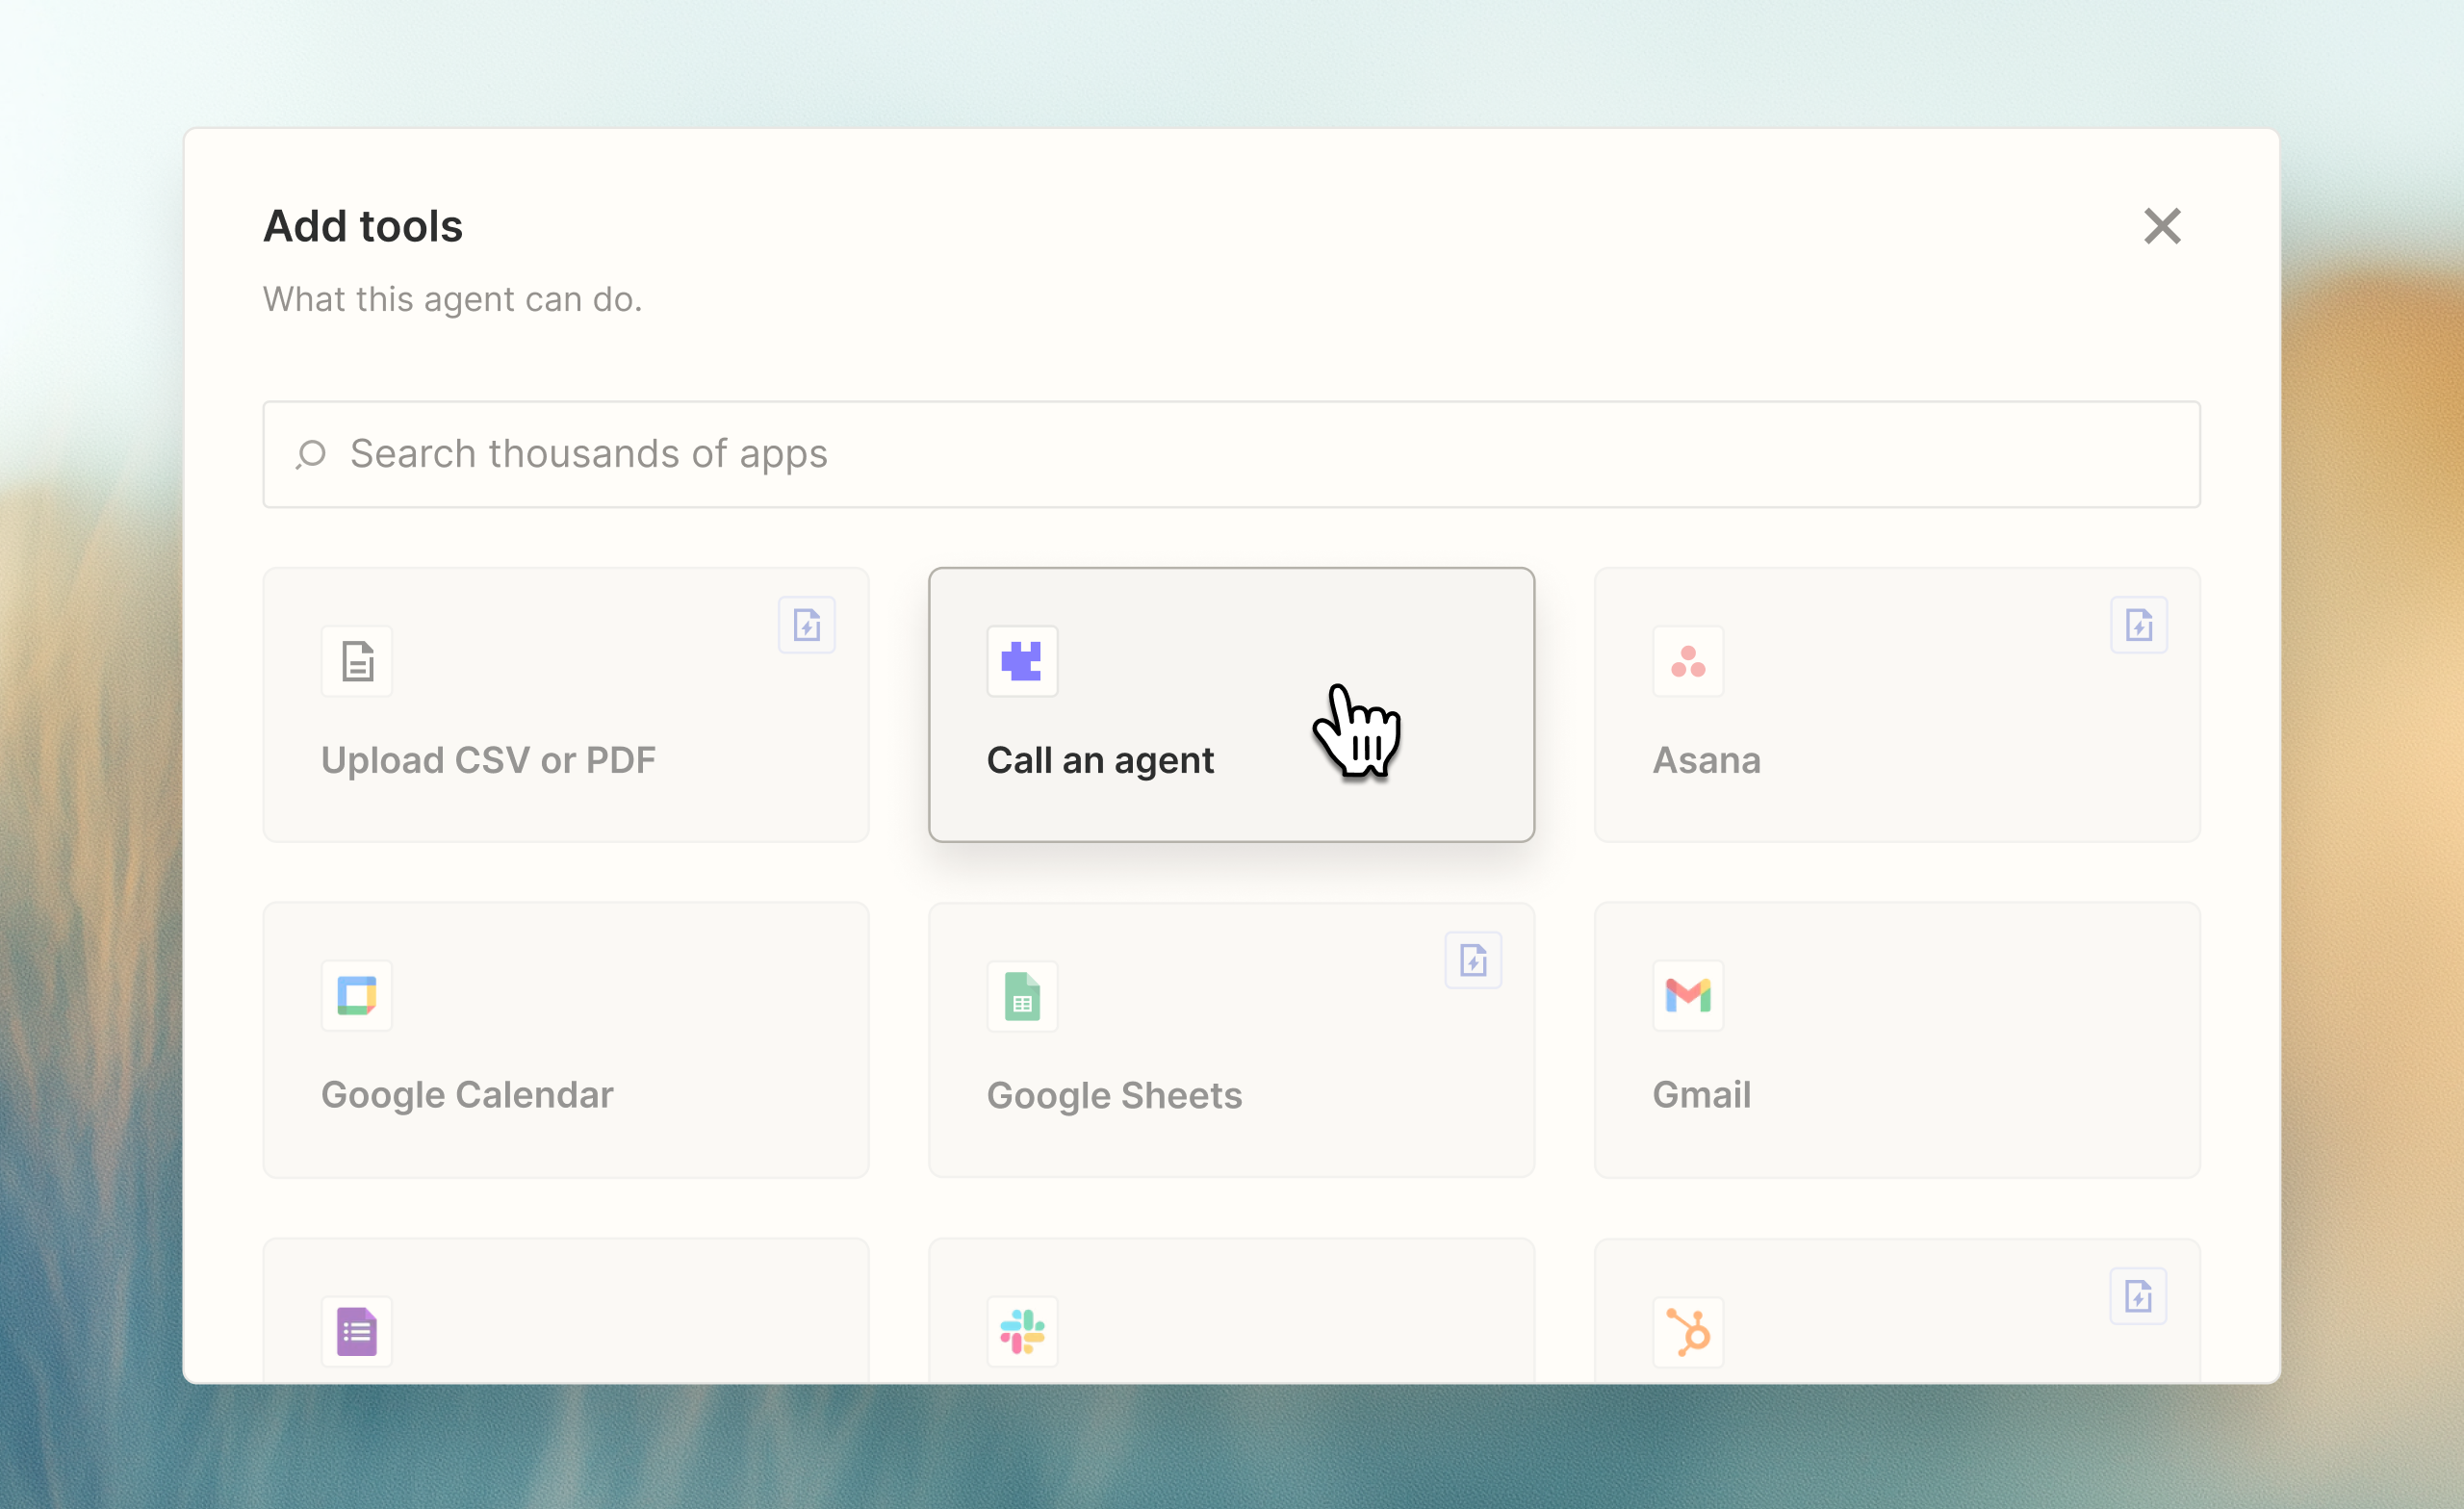Viewport: 2464px width, 1509px height.
Task: Click the trigger badge on Asana card
Action: coord(2138,625)
